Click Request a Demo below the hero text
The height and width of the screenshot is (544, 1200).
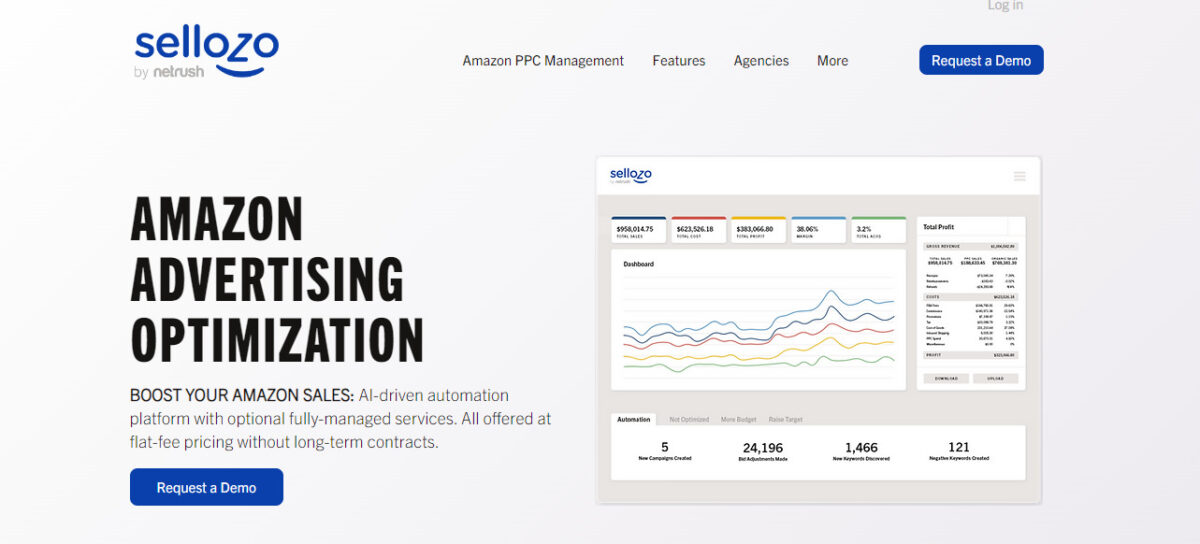pos(206,487)
